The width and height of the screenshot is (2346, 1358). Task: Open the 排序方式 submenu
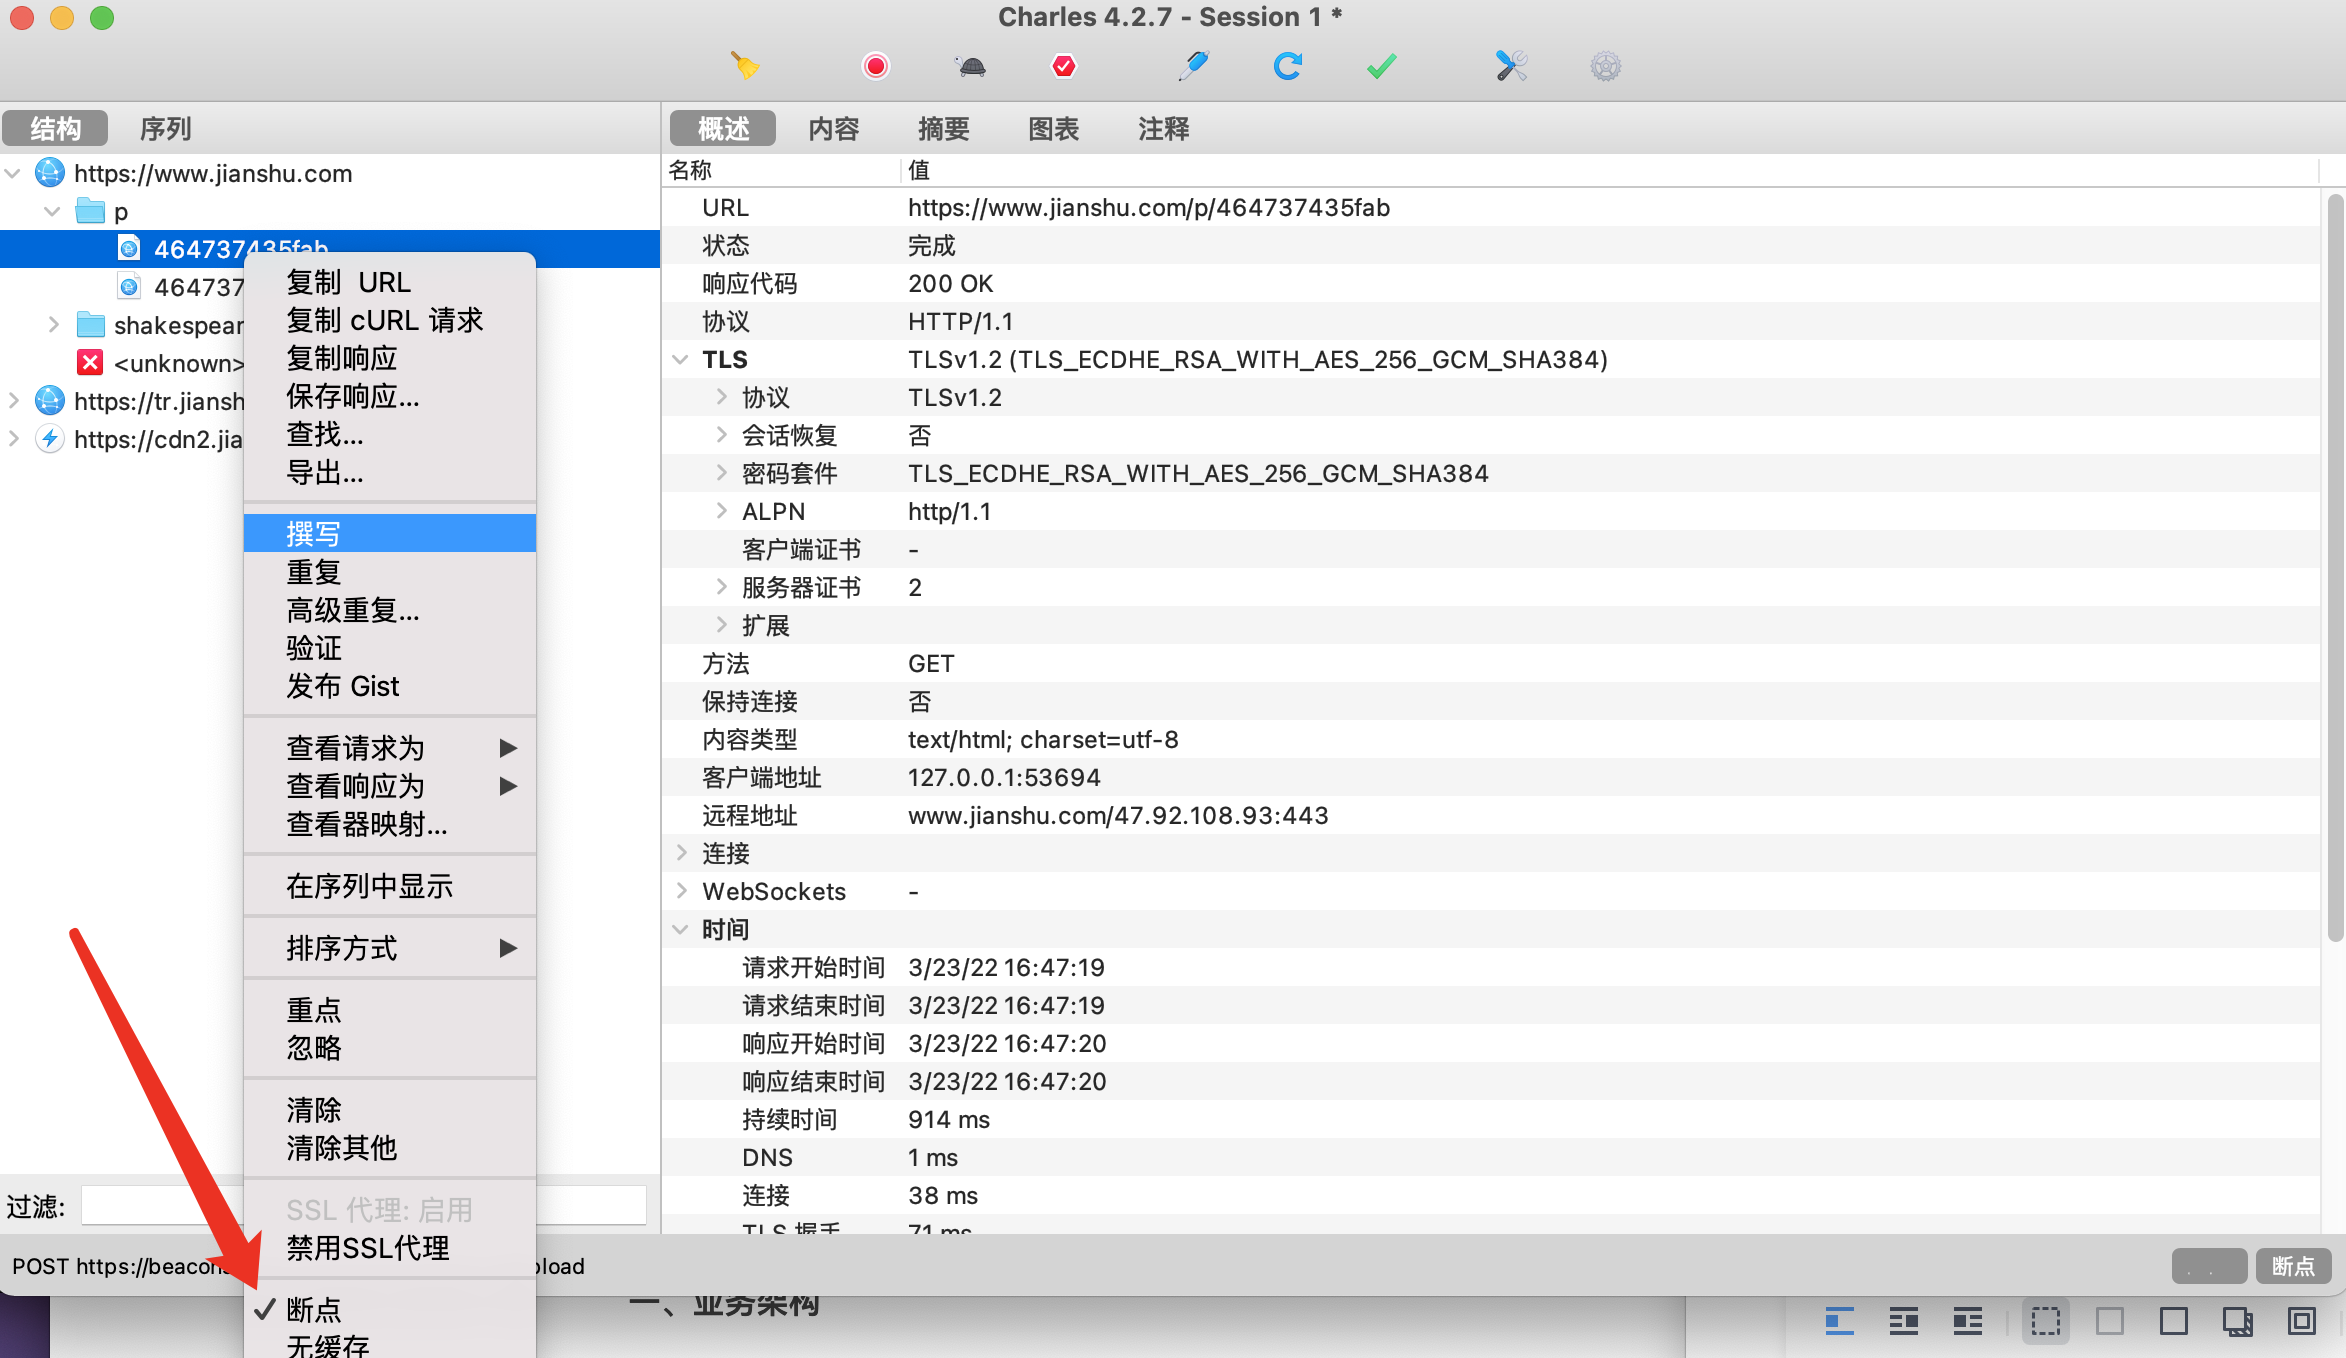390,948
